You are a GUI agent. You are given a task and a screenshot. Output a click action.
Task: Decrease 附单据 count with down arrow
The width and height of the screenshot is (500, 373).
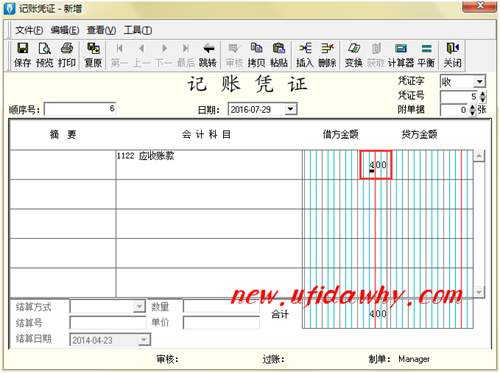pos(472,113)
